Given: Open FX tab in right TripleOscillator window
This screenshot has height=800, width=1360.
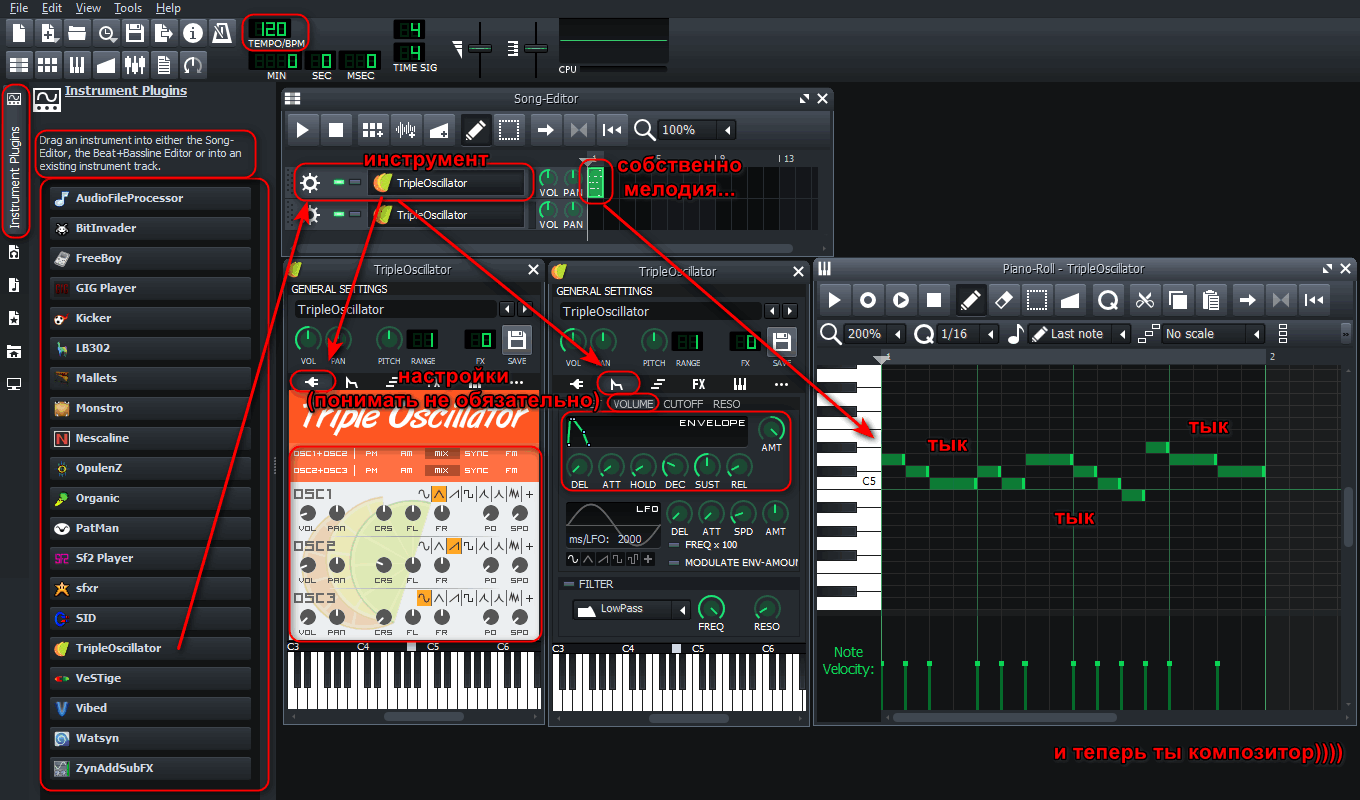Looking at the screenshot, I should click(x=698, y=384).
